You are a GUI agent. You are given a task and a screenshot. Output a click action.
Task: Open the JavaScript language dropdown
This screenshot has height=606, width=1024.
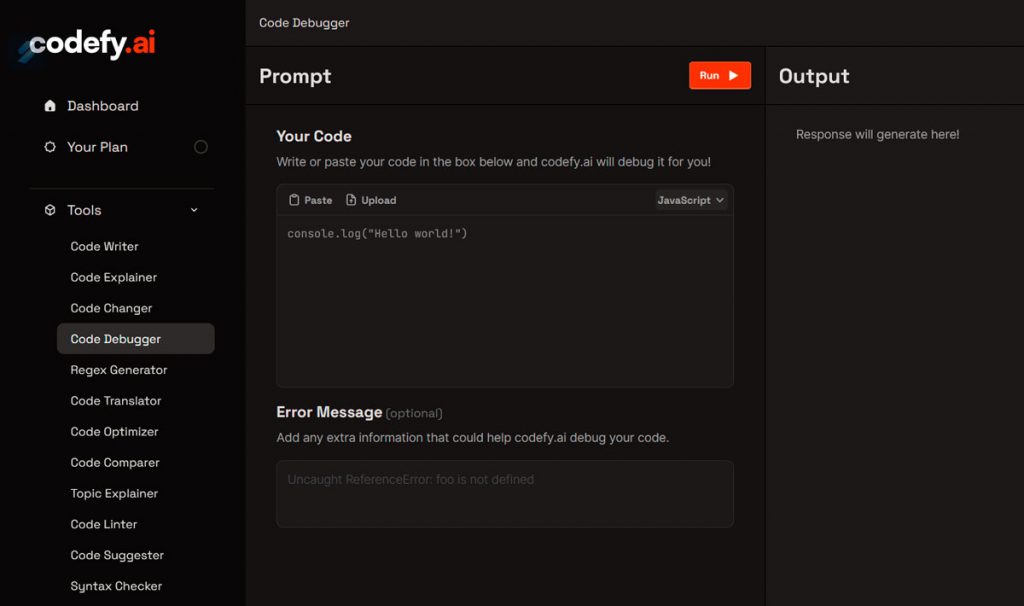tap(690, 200)
